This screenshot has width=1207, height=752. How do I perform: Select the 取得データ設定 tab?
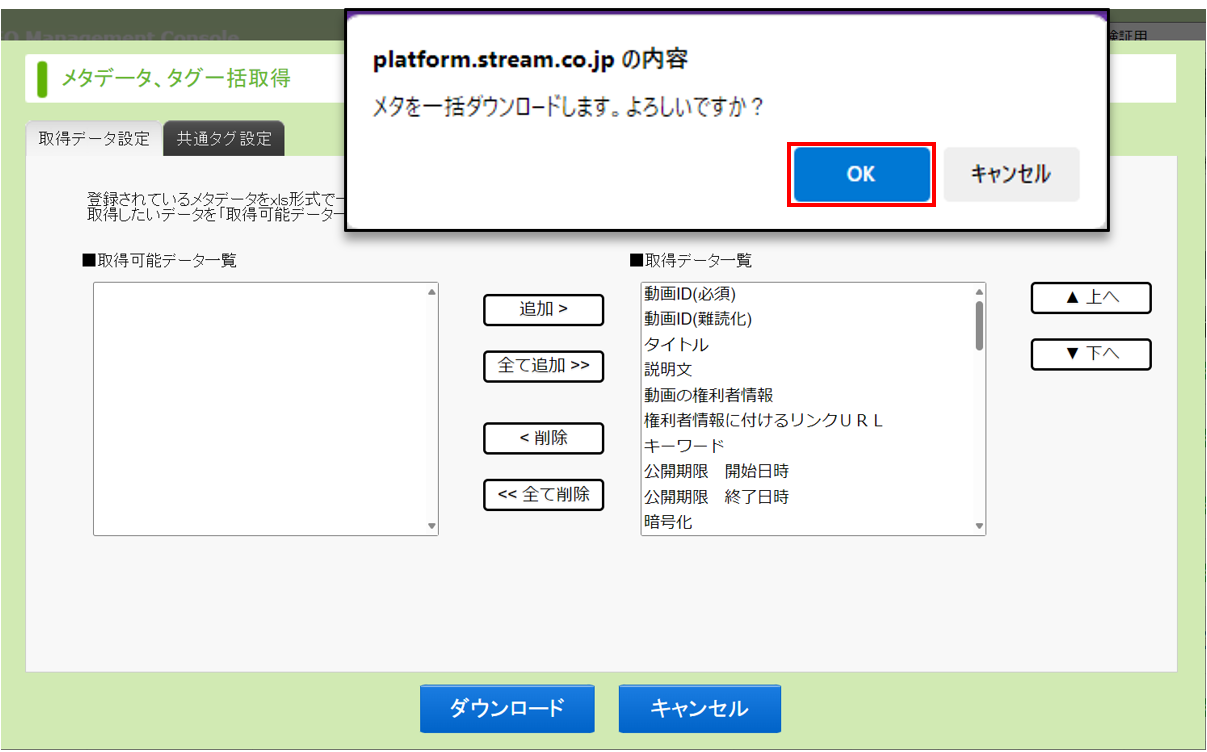[x=94, y=139]
